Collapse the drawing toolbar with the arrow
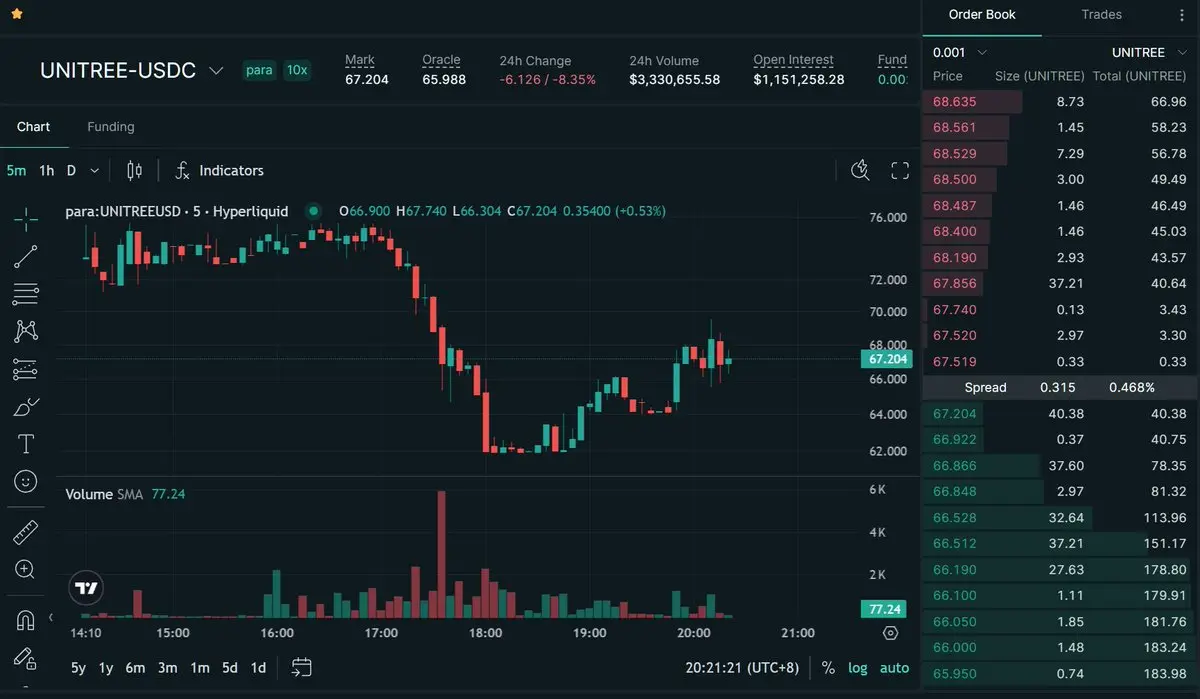Image resolution: width=1200 pixels, height=699 pixels. (51, 617)
